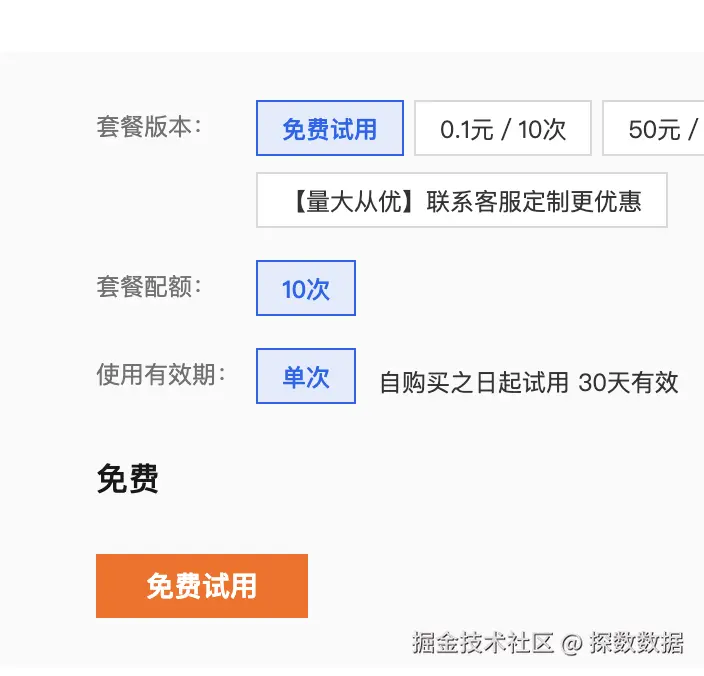704x676 pixels.
Task: Select the 免费试用 package version option
Action: [x=329, y=128]
